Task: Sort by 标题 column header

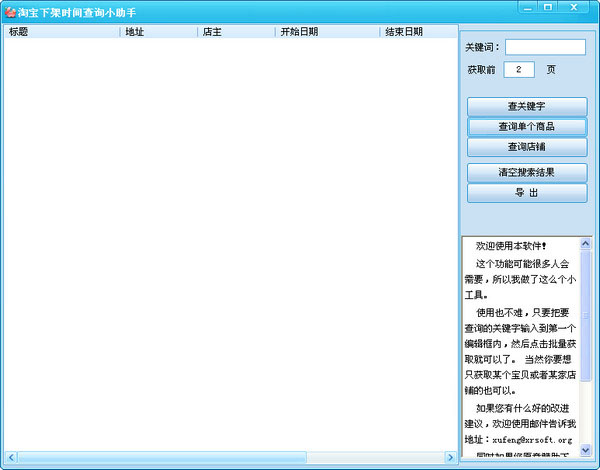Action: point(62,32)
